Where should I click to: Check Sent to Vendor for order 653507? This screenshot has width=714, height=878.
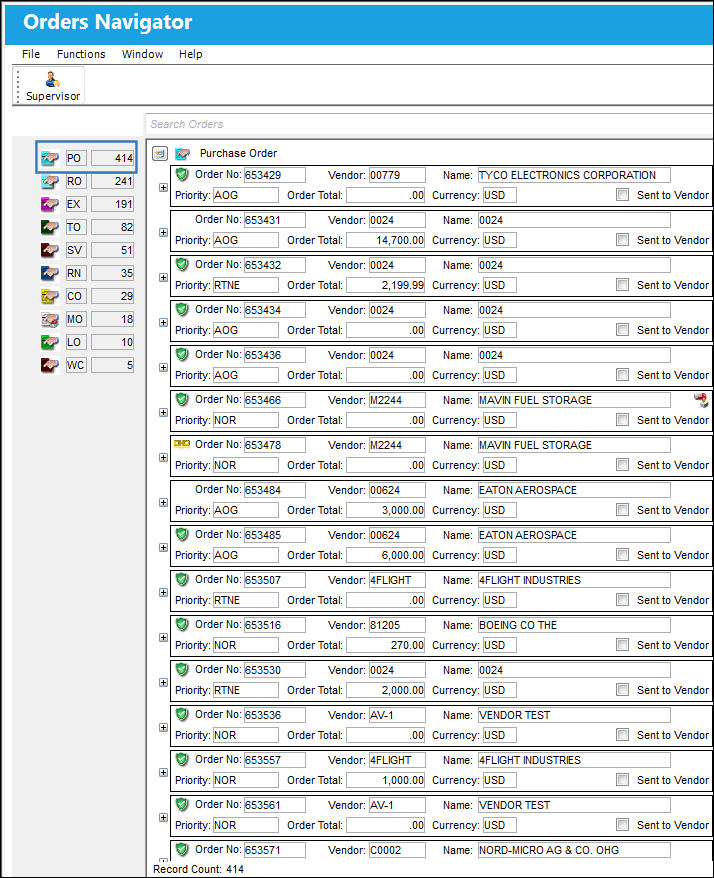[622, 600]
